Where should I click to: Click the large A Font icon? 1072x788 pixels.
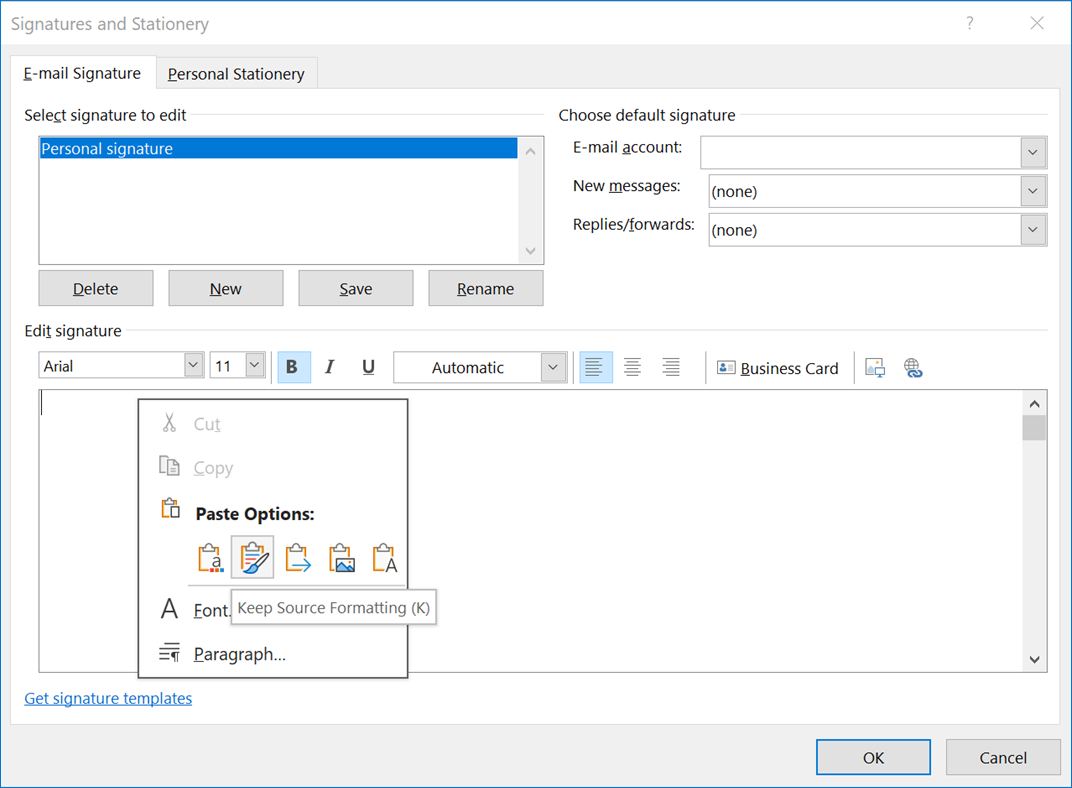pyautogui.click(x=169, y=608)
